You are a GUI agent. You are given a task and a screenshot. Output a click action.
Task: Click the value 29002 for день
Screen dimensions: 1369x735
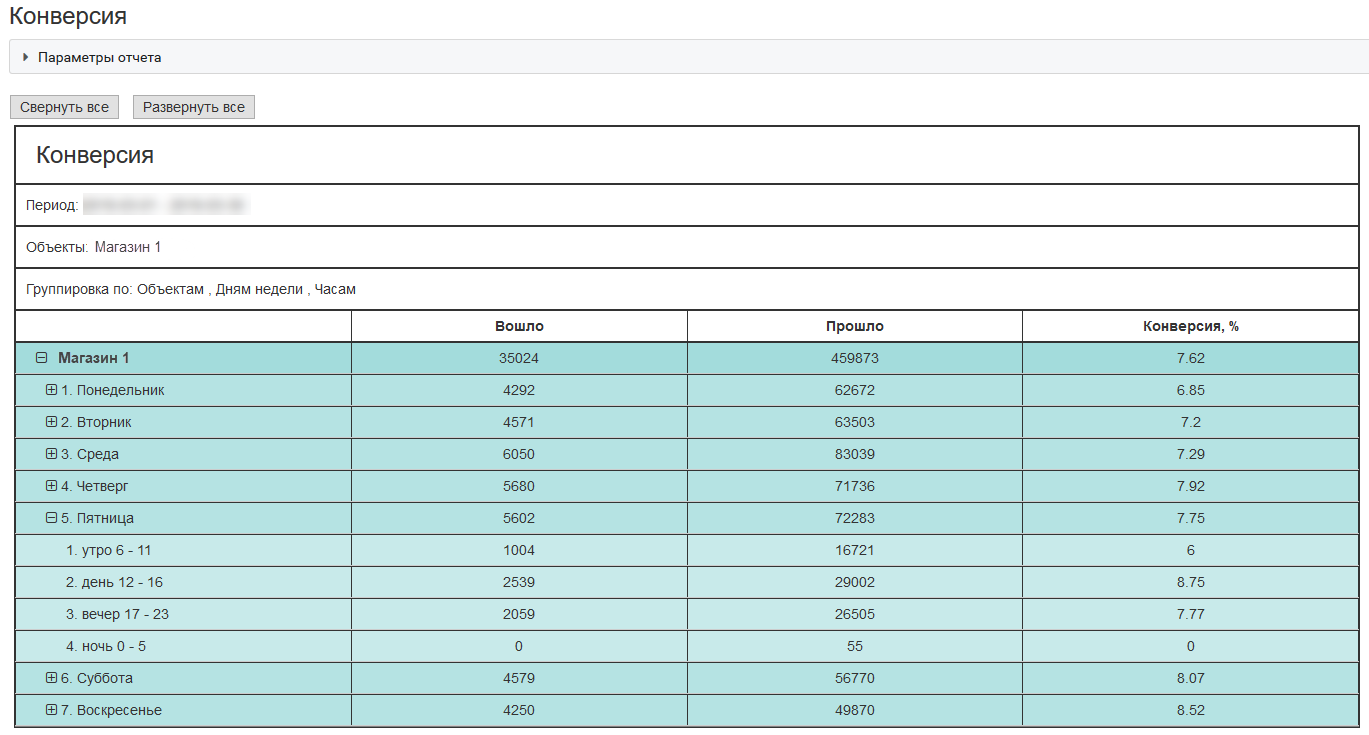point(855,582)
